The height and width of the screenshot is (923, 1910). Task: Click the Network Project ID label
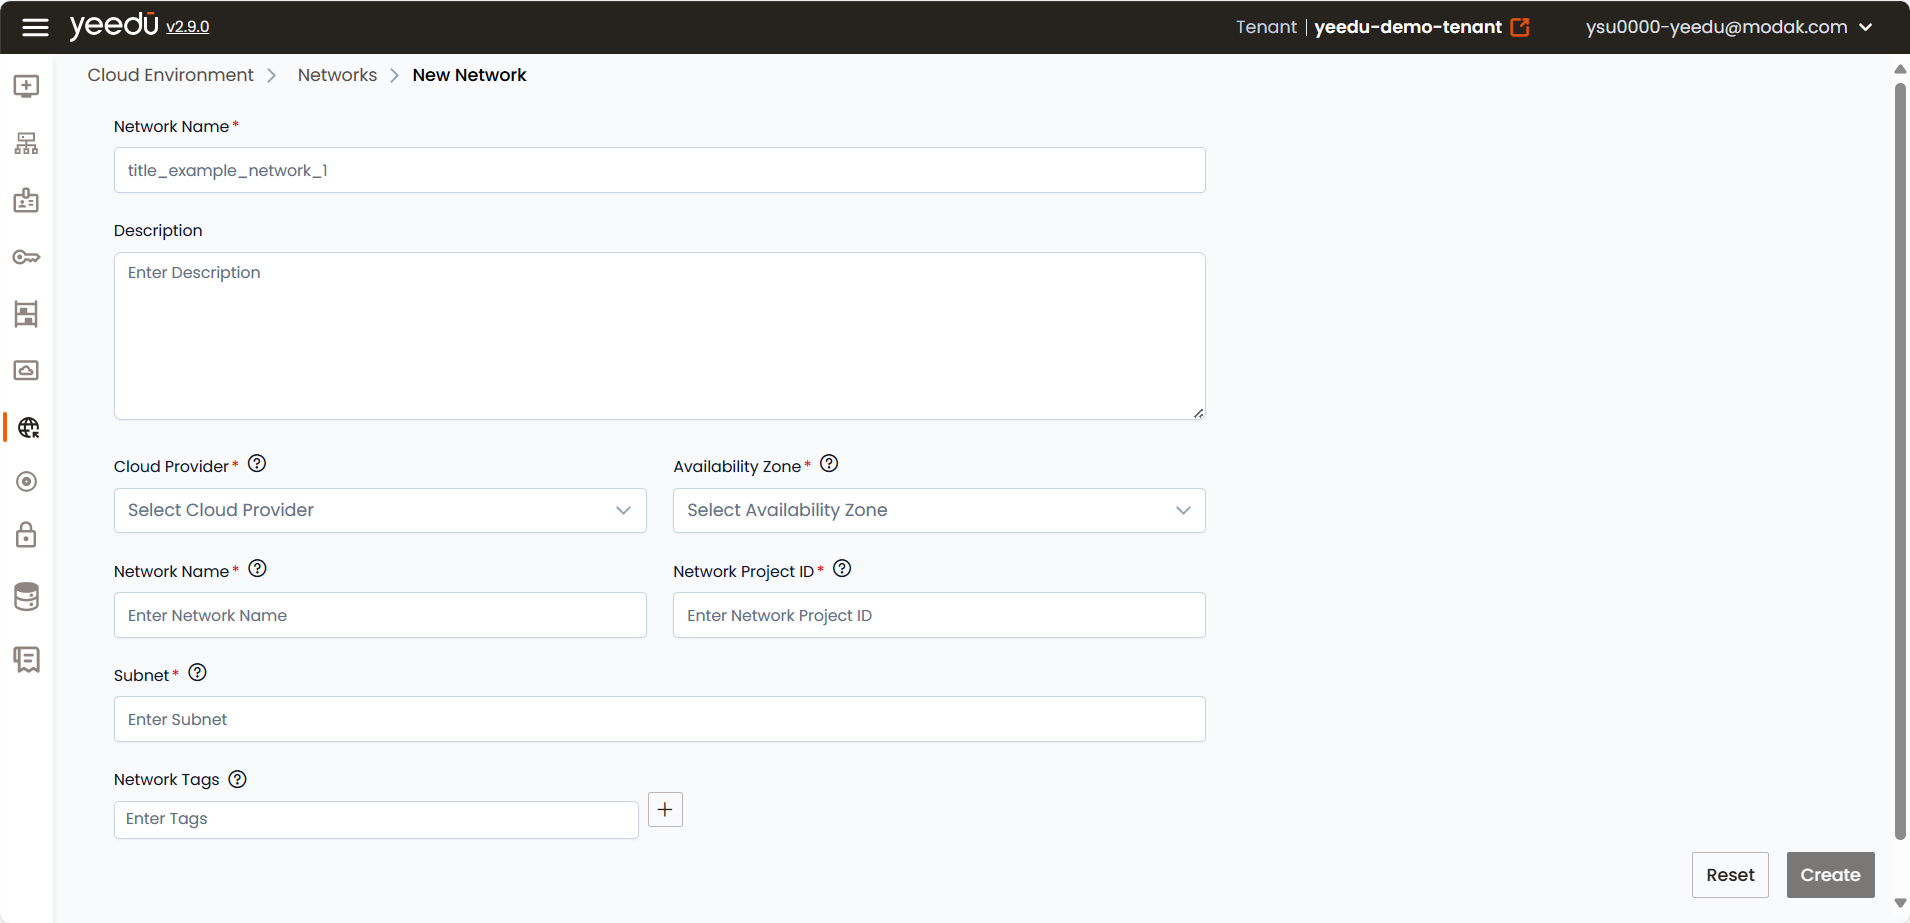[743, 571]
